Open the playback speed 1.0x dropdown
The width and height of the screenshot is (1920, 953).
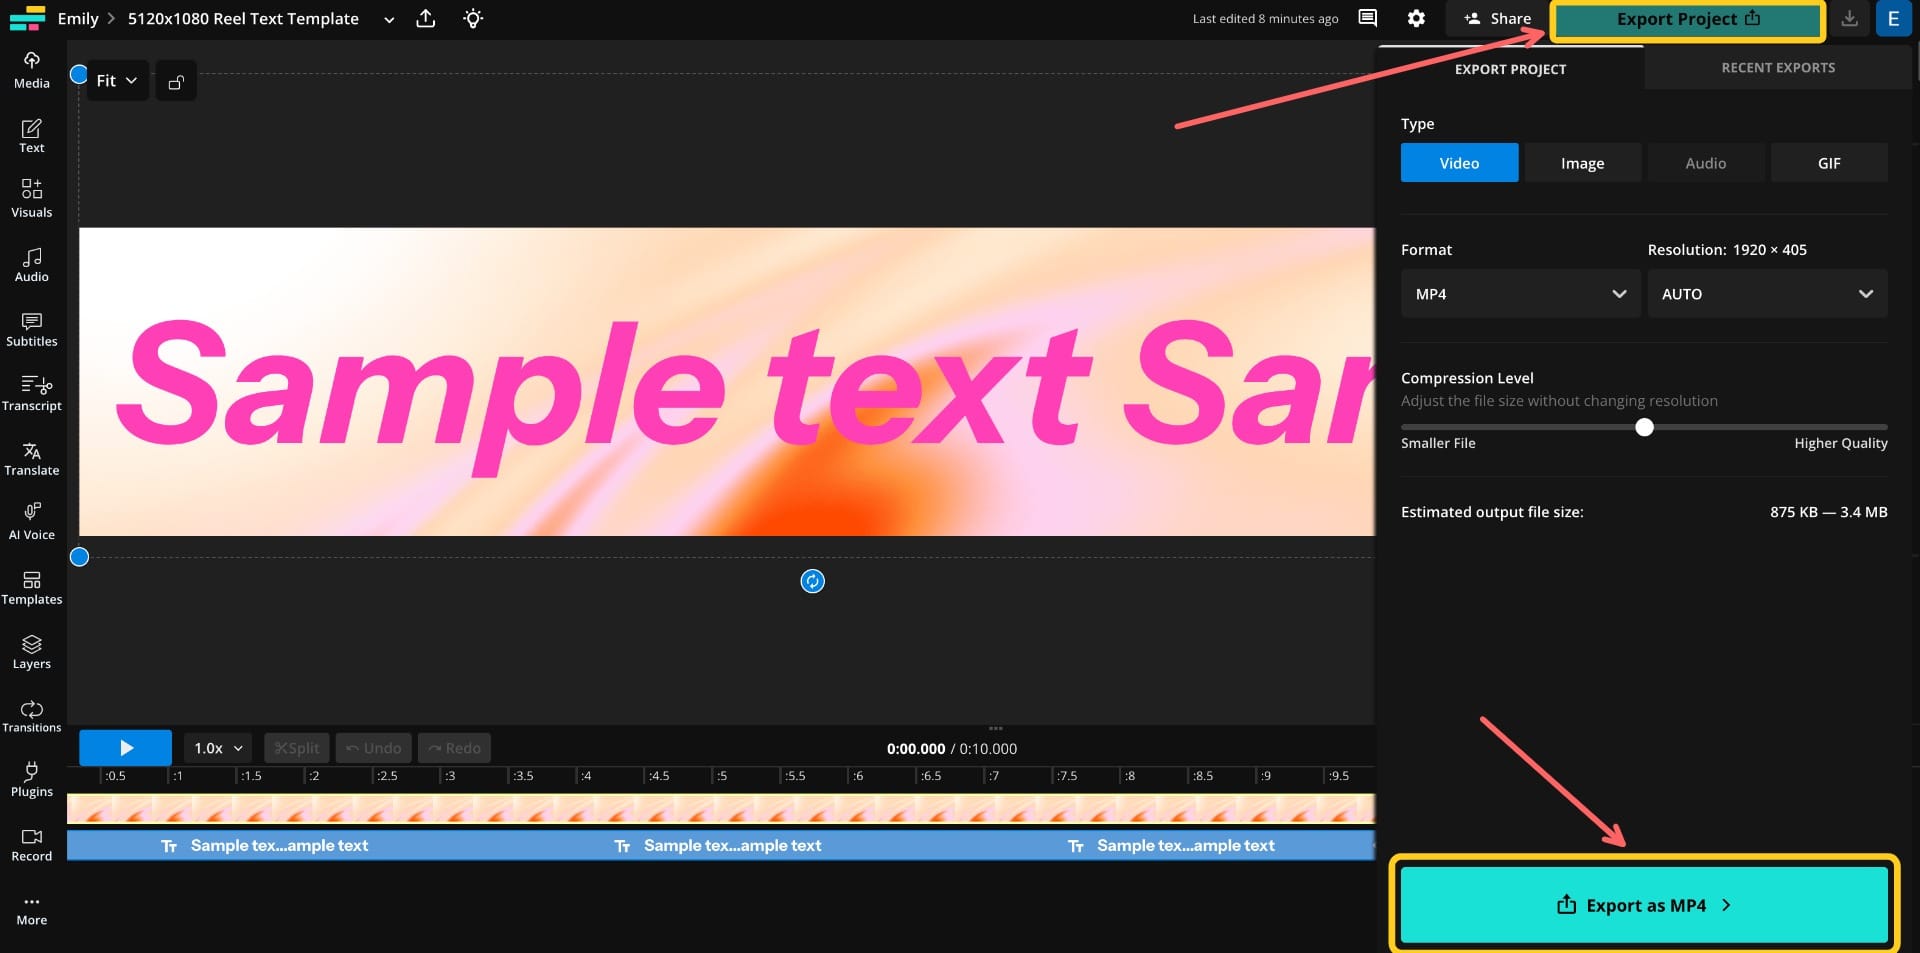pos(215,747)
